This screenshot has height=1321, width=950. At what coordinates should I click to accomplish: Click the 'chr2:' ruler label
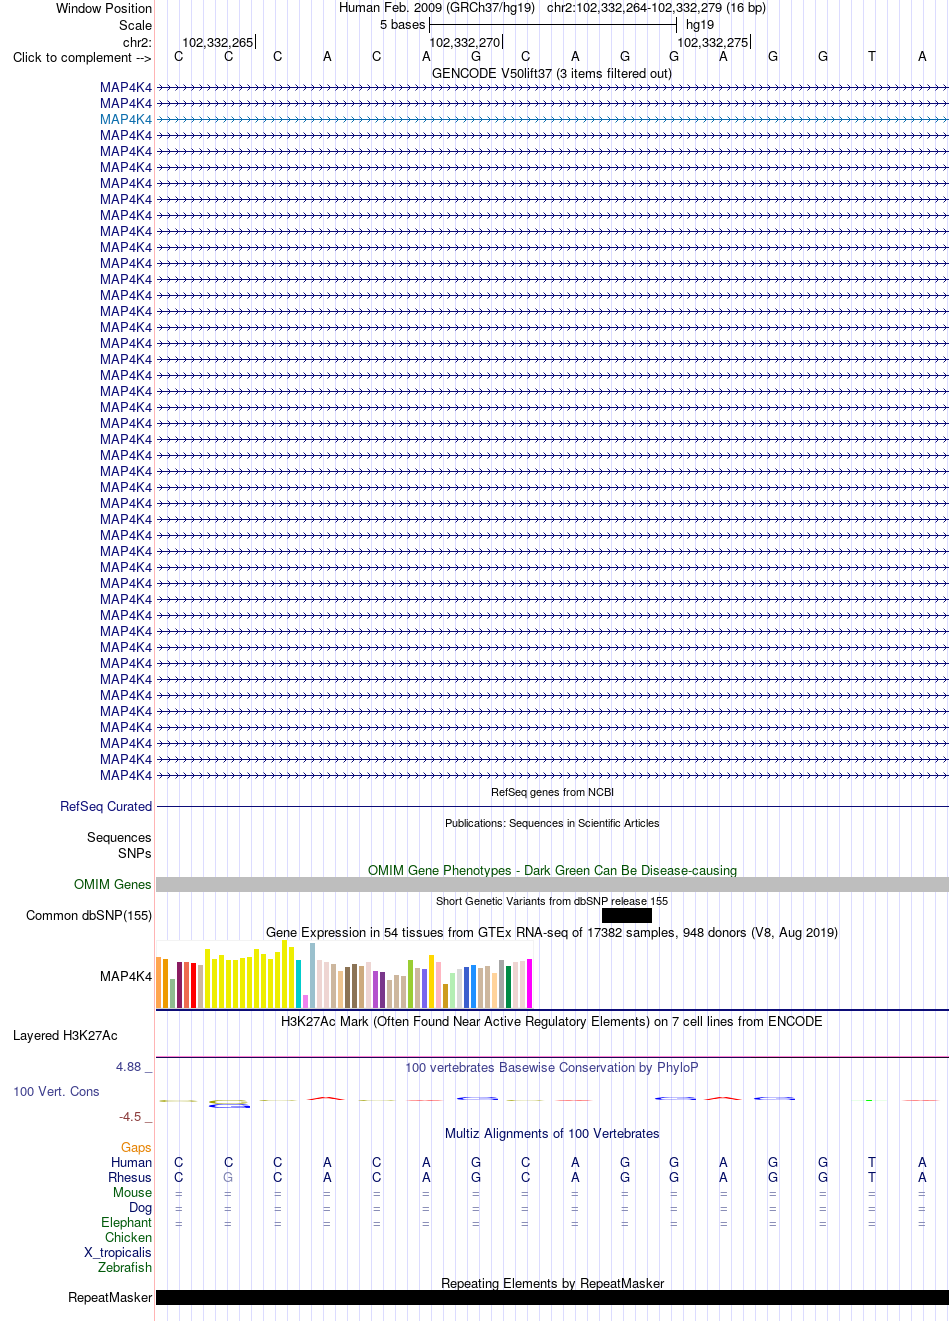137,42
